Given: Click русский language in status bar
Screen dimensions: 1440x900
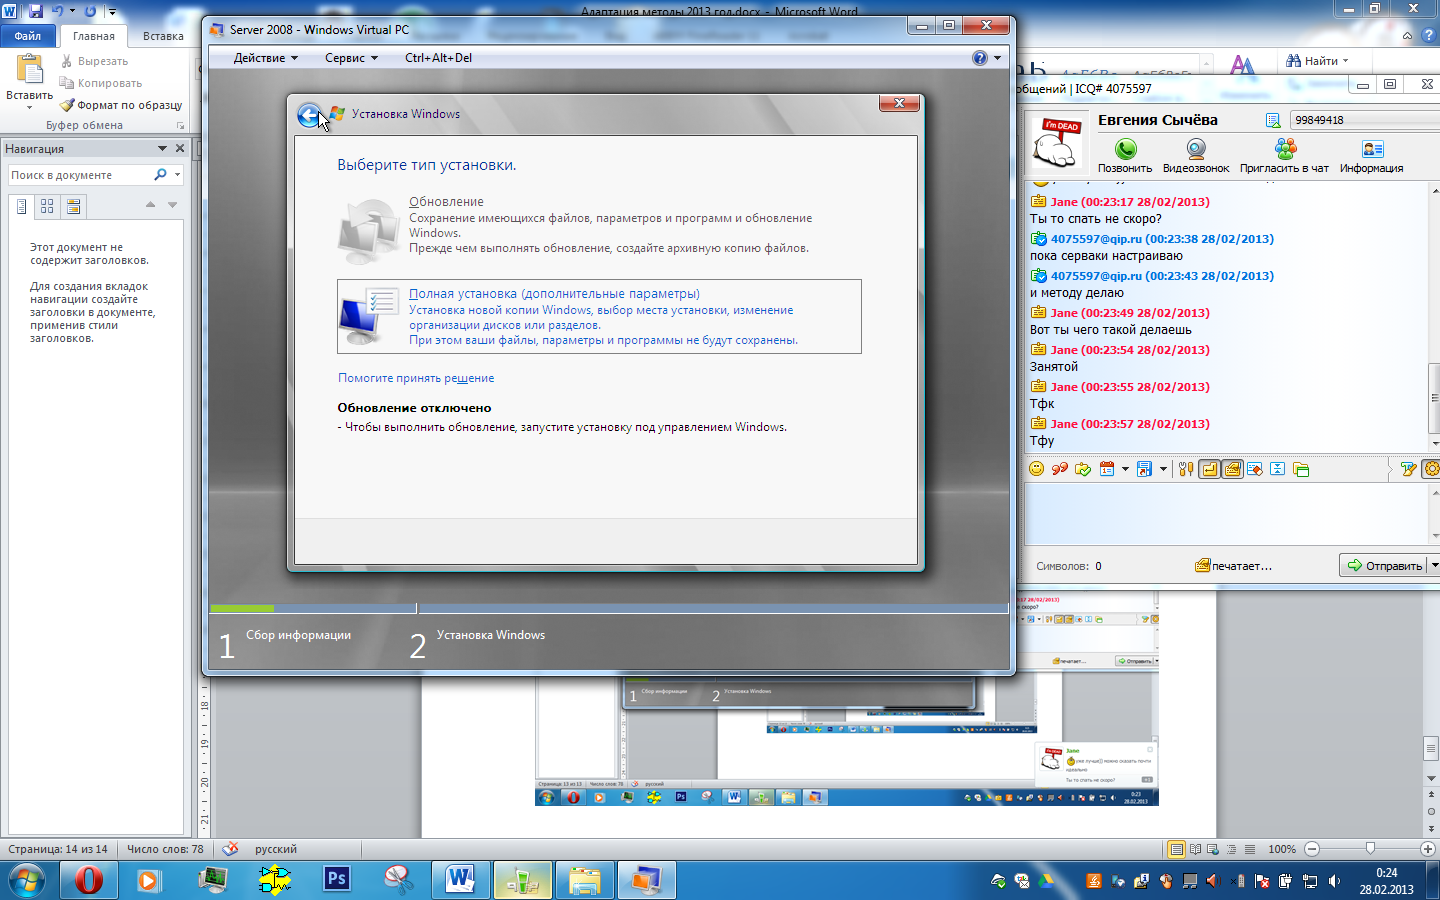Looking at the screenshot, I should pos(276,849).
